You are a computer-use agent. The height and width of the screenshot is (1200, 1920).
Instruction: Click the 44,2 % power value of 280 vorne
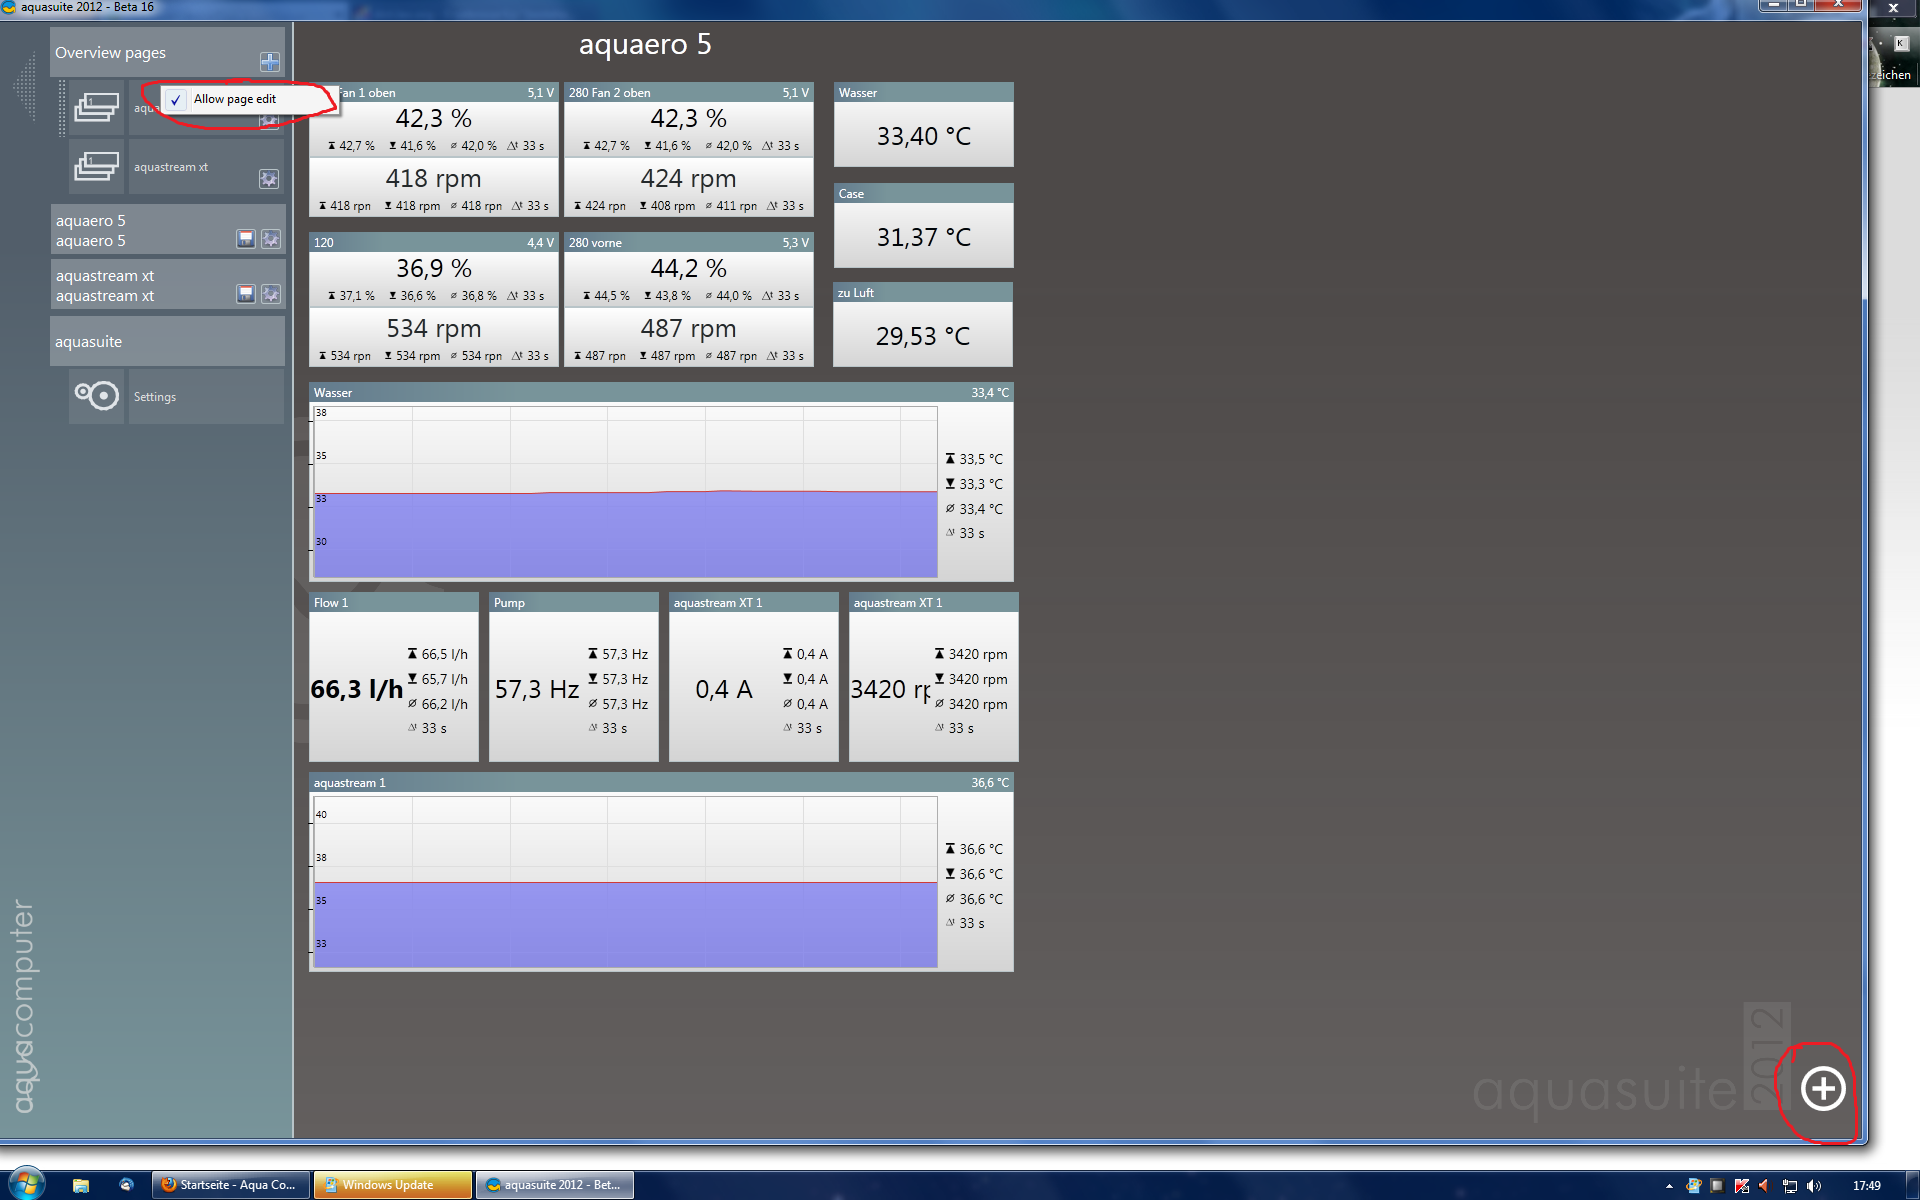point(689,269)
